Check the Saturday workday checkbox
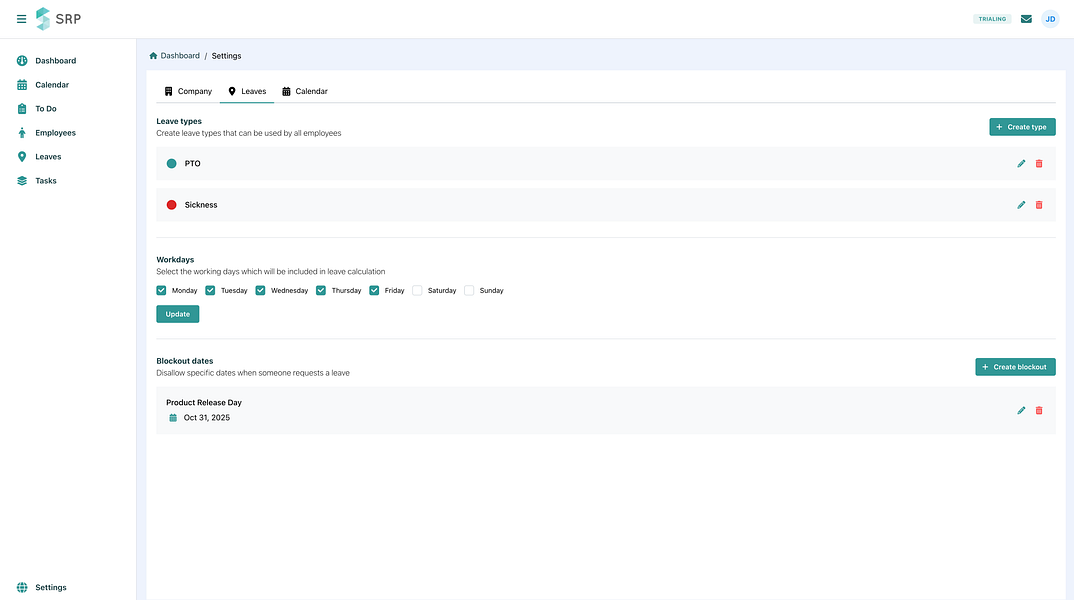 pyautogui.click(x=417, y=290)
